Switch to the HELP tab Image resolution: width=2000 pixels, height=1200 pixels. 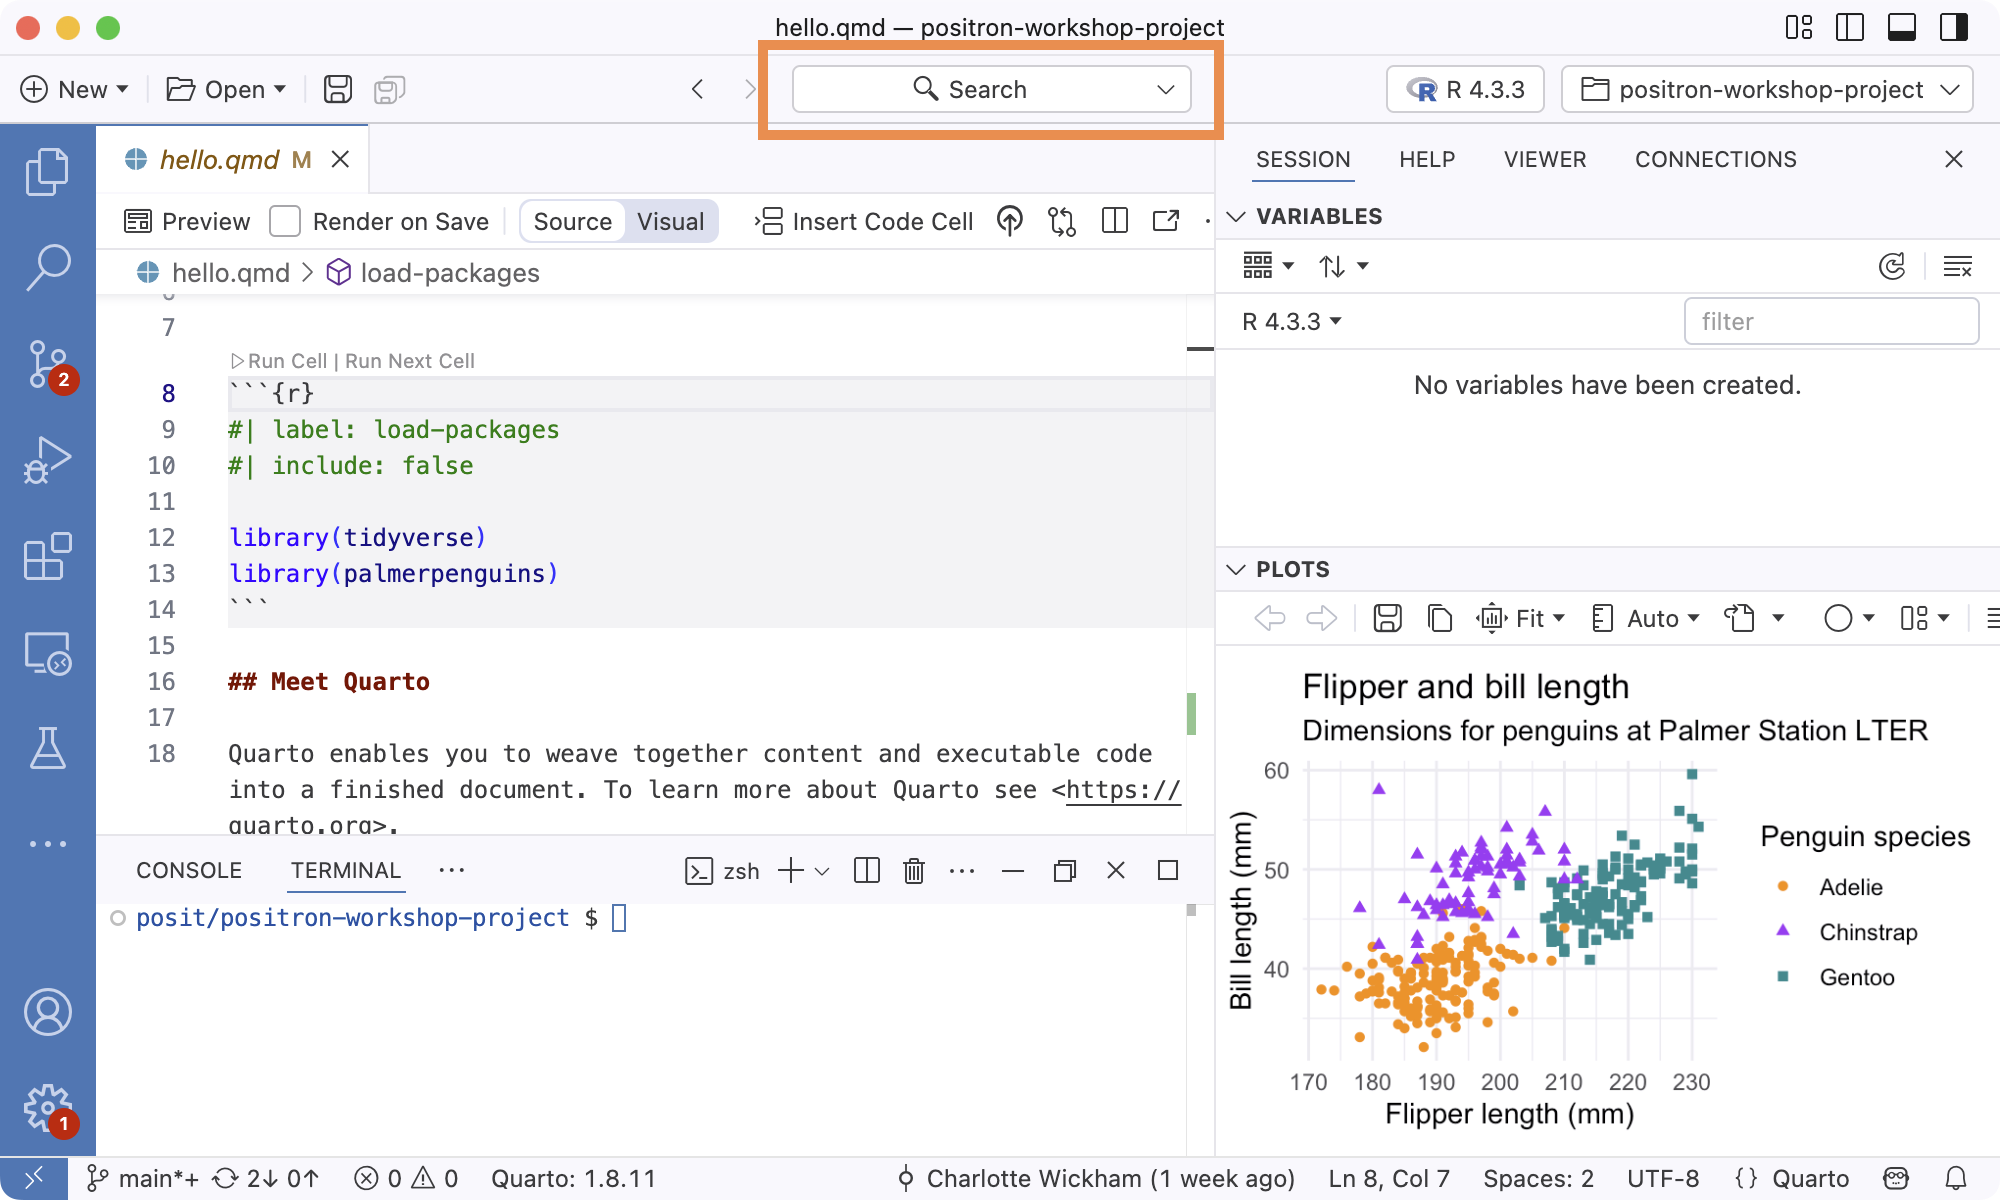click(x=1427, y=159)
